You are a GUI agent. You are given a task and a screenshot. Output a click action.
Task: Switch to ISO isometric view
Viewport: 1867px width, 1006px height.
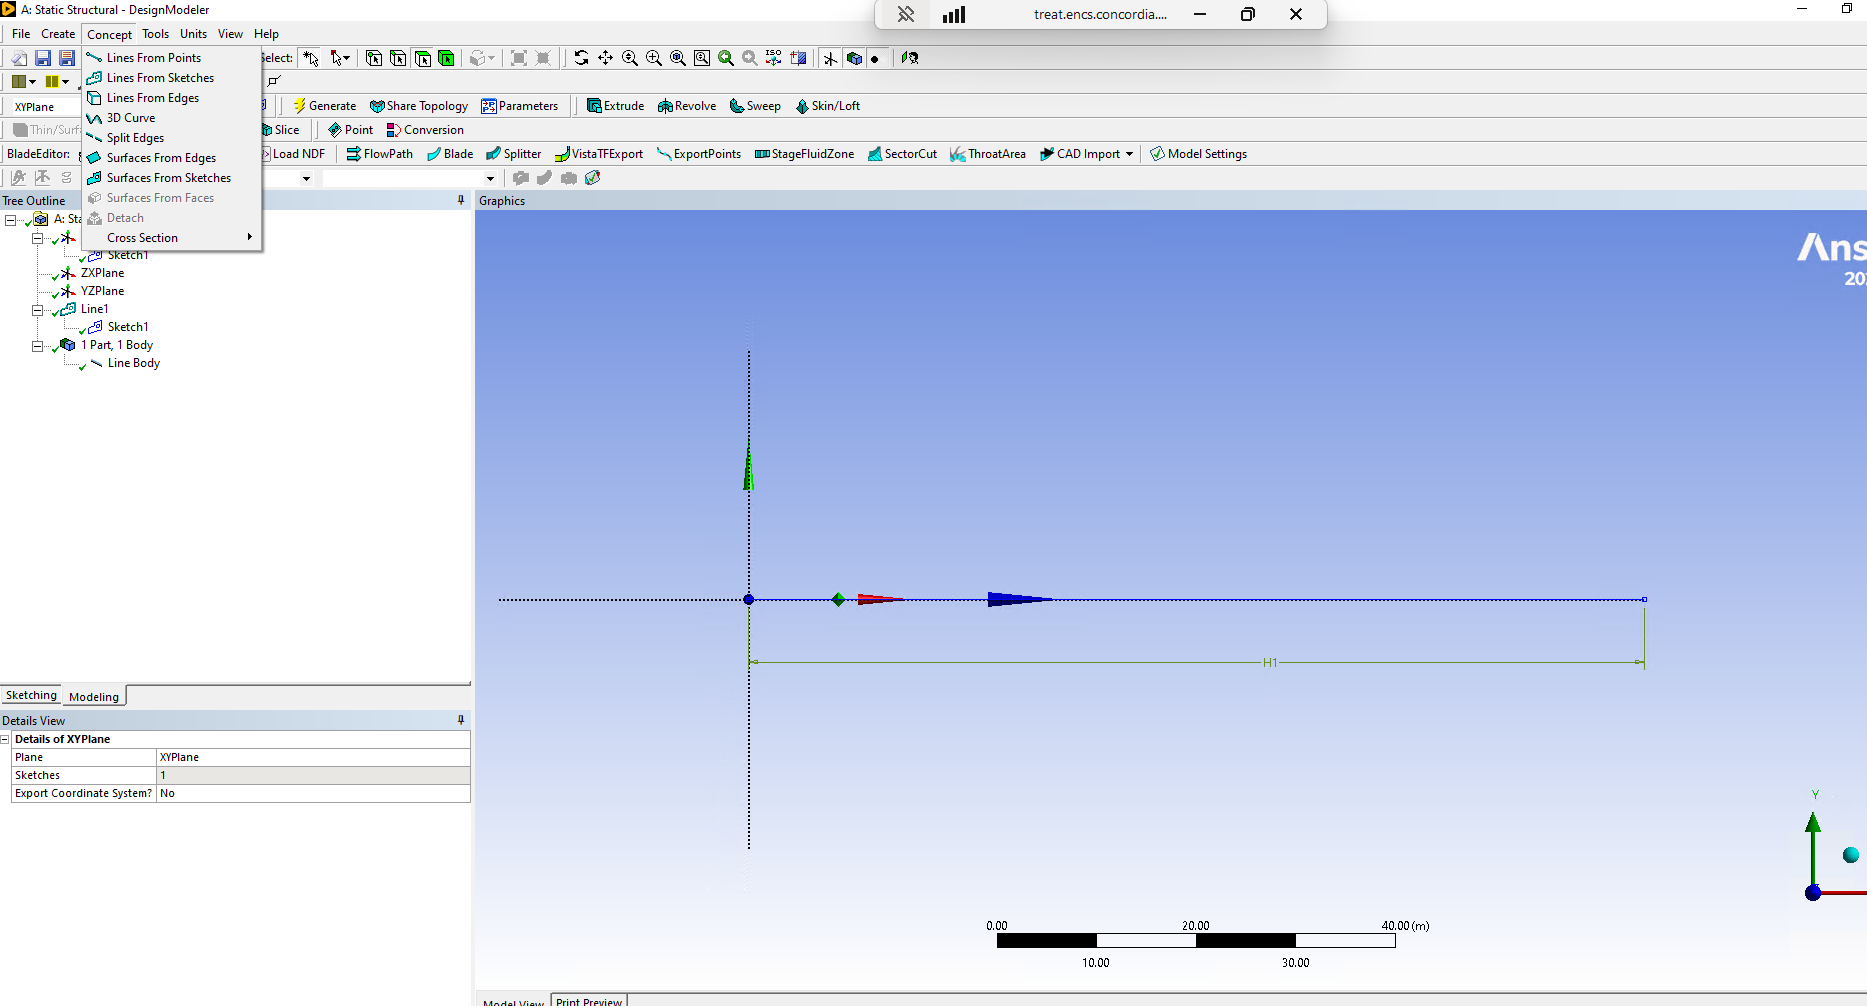click(774, 58)
